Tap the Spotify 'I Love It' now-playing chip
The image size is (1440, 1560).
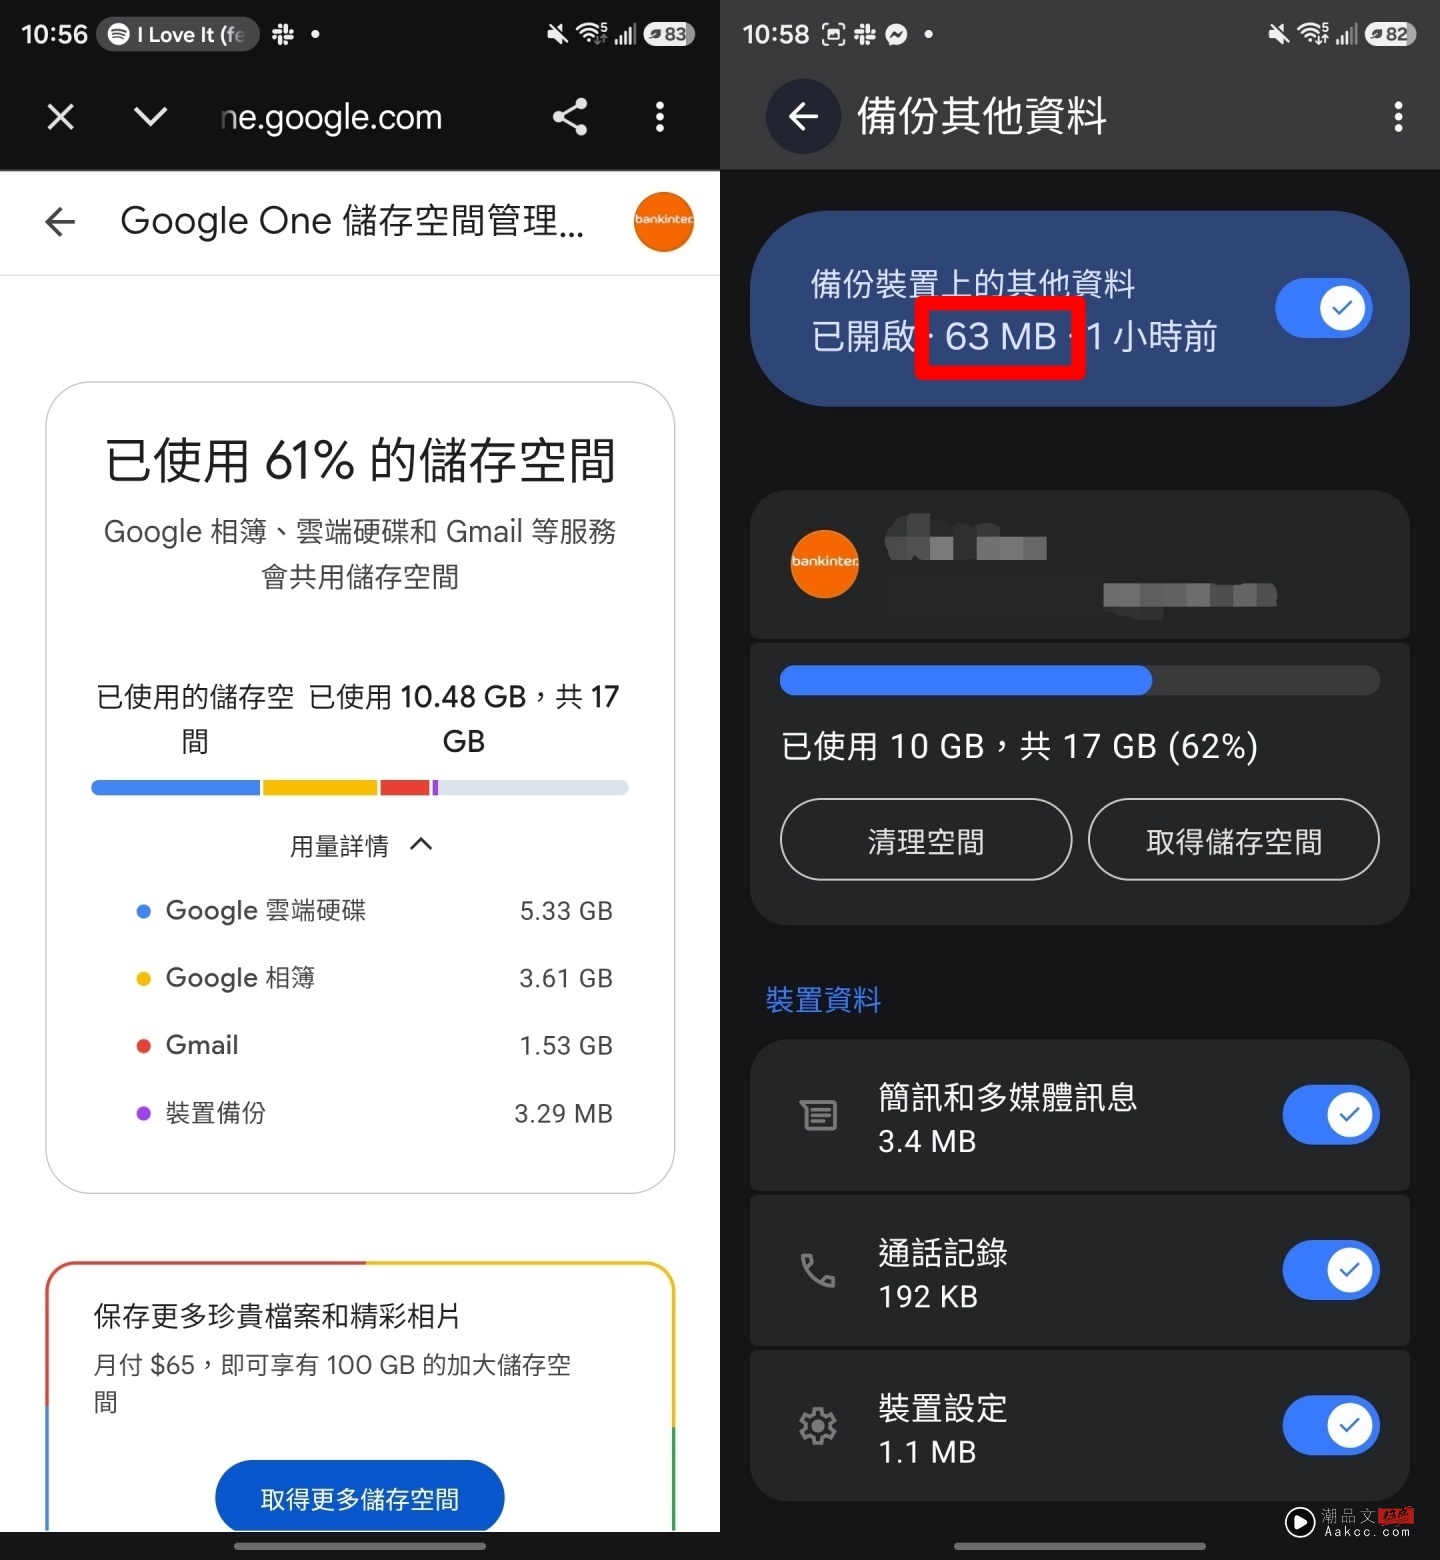(x=178, y=34)
